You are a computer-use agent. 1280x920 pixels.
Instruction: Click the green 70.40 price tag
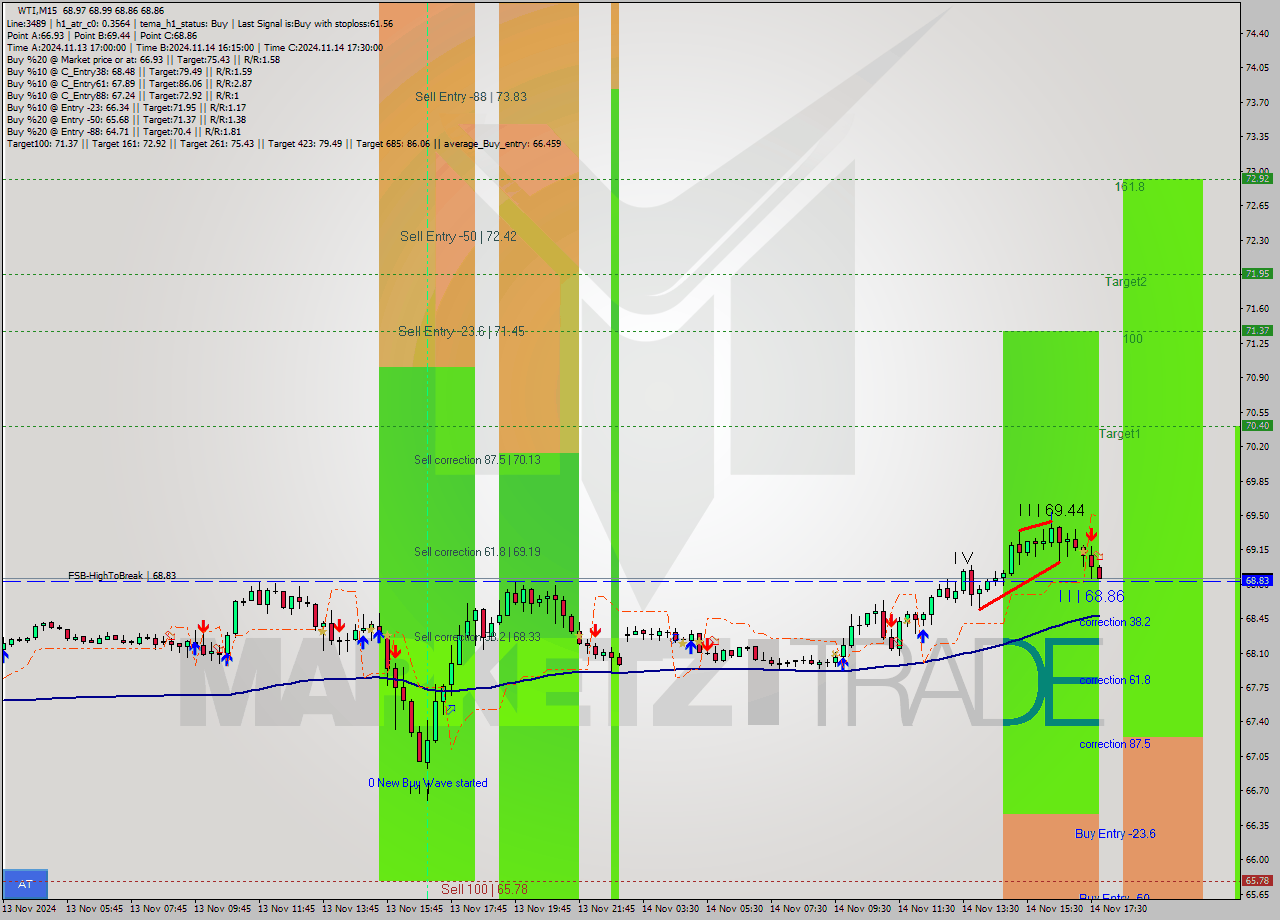(1257, 425)
